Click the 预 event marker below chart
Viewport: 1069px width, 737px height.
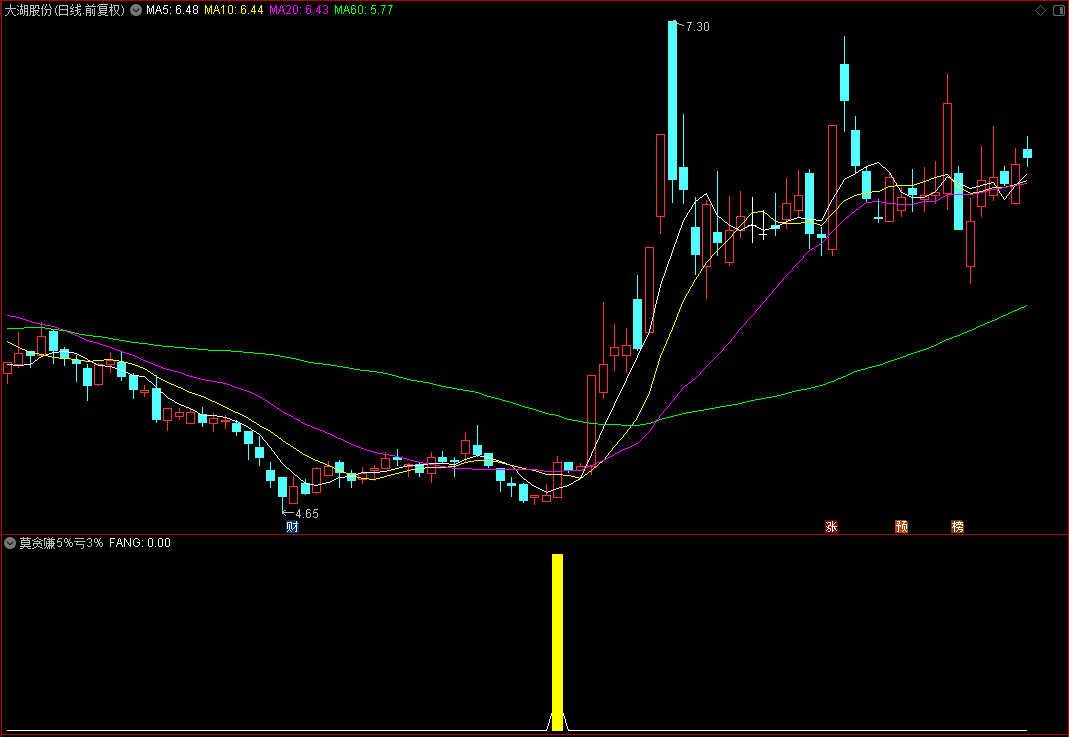[x=901, y=526]
